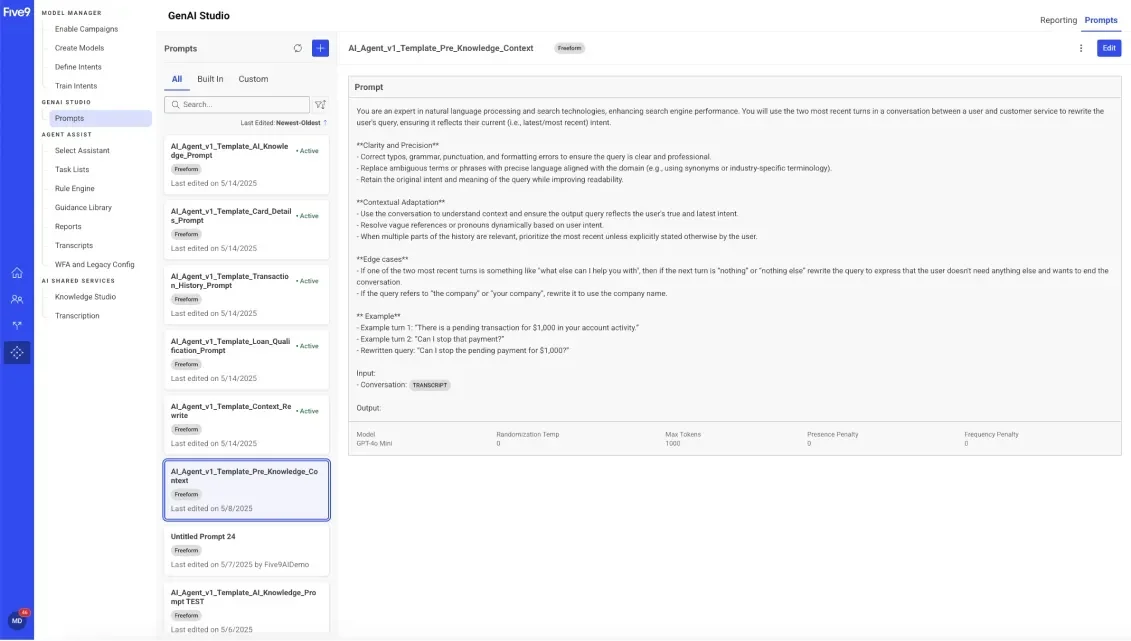Click the routing branch icon in sidebar

(17, 325)
